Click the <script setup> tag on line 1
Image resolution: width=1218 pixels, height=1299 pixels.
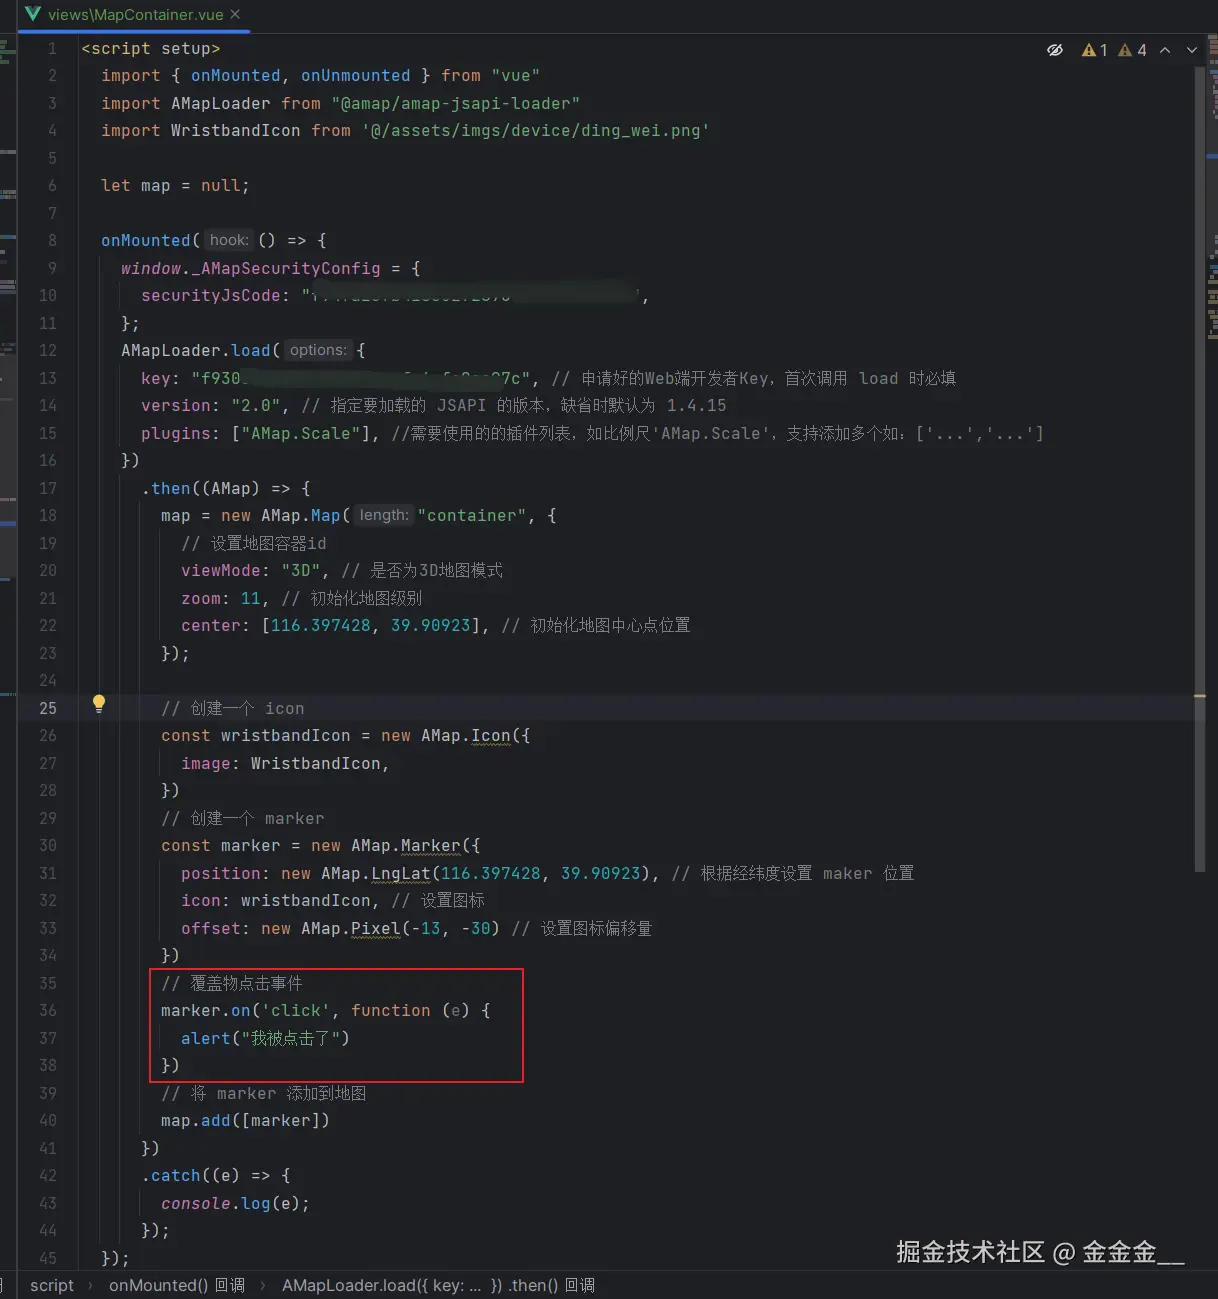tap(151, 49)
